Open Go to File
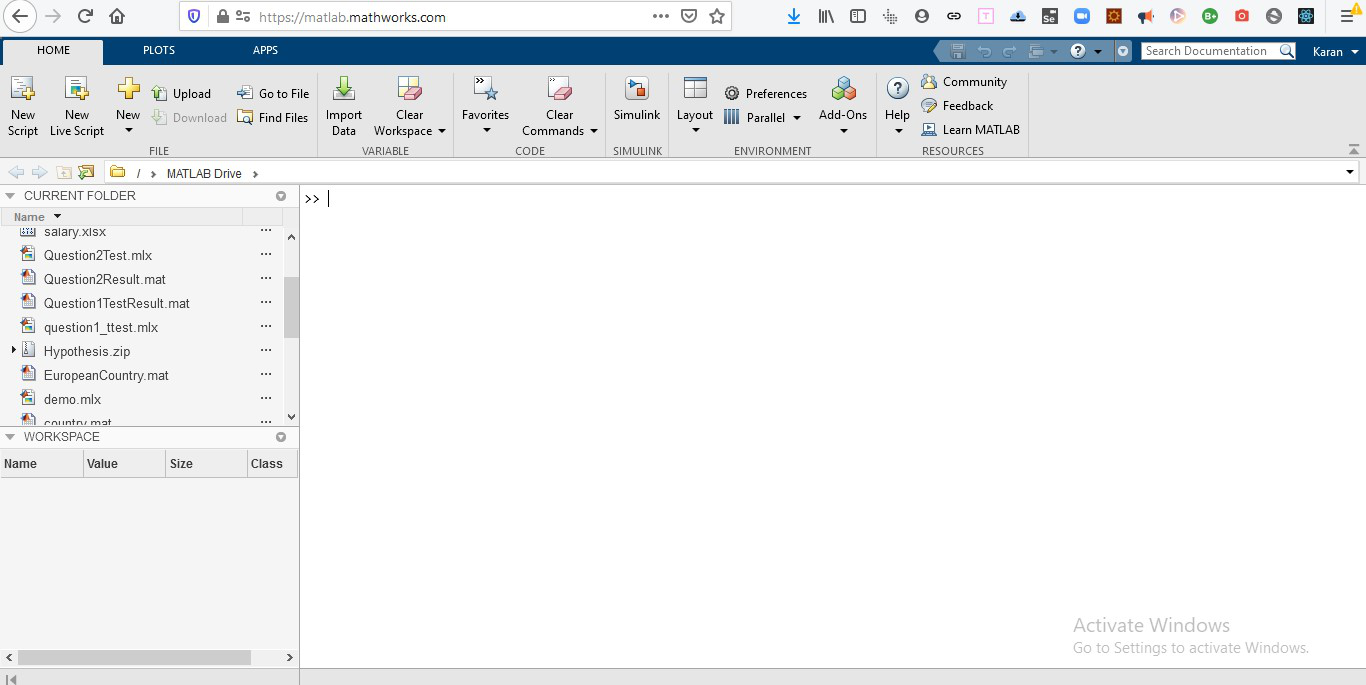 pos(273,93)
